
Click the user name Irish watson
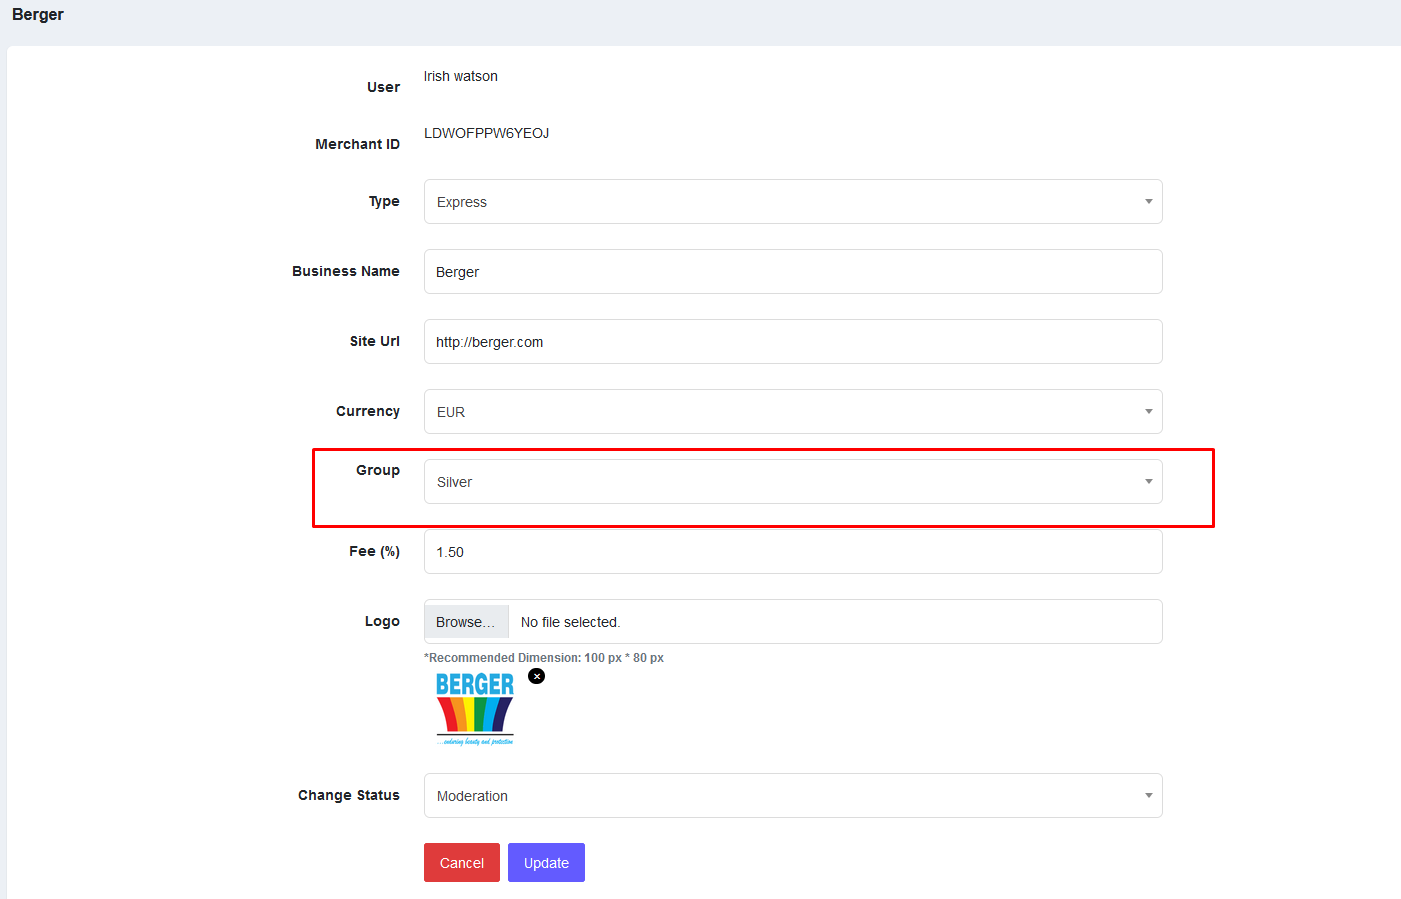coord(461,76)
